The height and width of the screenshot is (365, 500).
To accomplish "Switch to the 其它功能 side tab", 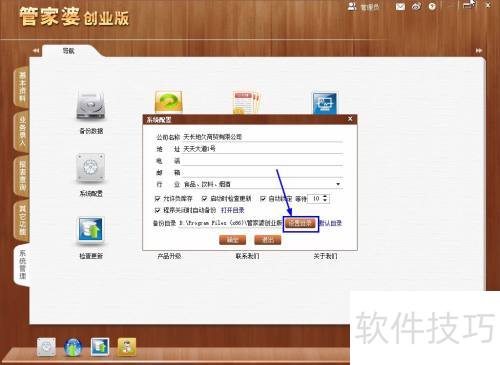I will [22, 220].
